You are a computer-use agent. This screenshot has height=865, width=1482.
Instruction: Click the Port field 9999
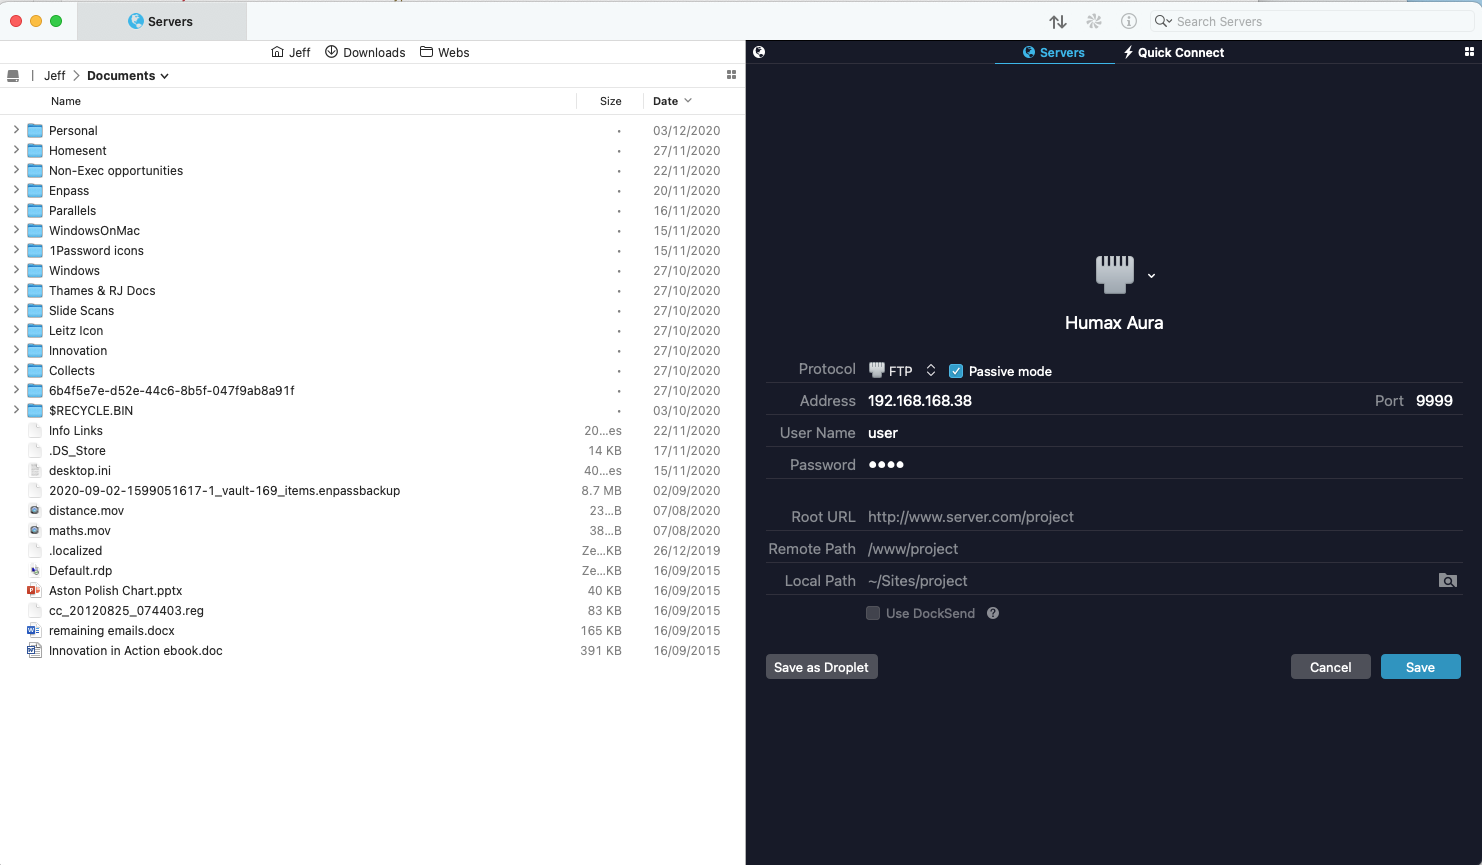point(1434,400)
